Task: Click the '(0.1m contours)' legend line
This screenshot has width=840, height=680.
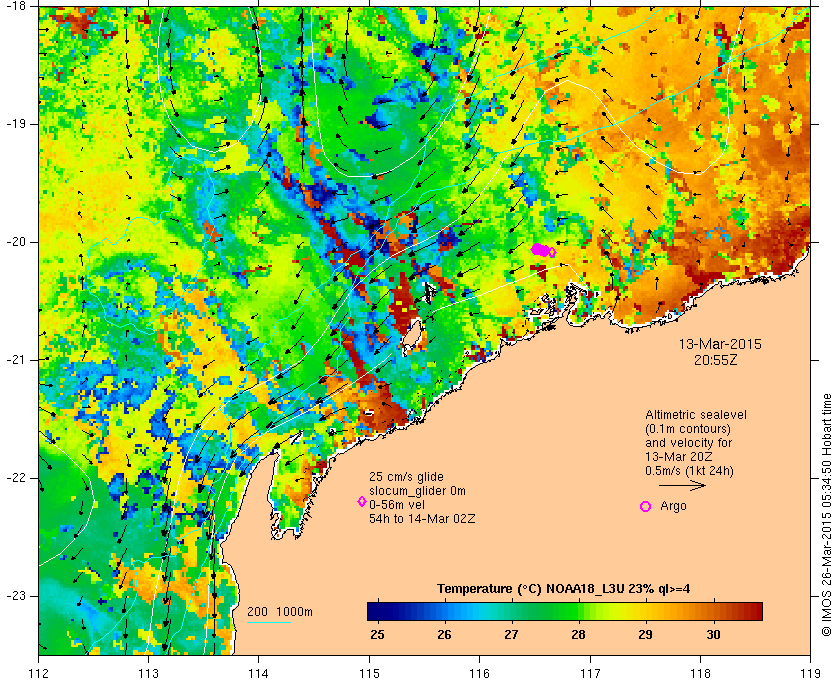Action: (688, 429)
